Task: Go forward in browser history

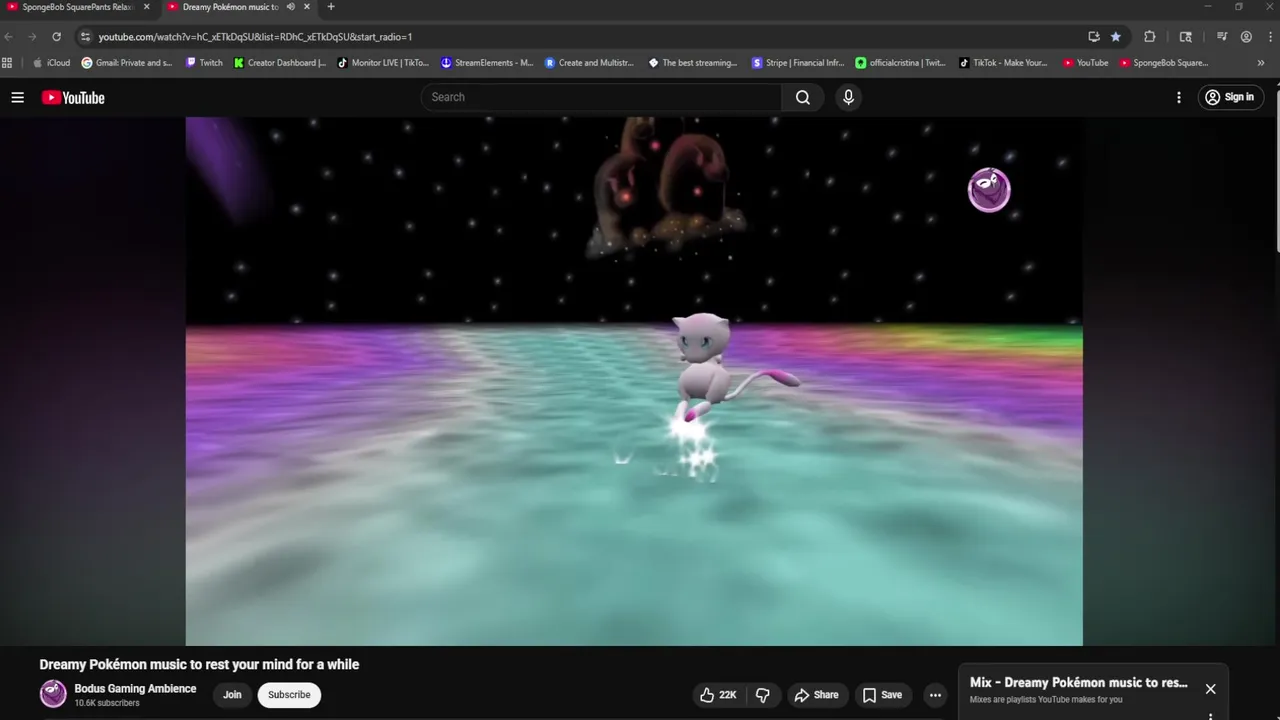Action: [32, 37]
